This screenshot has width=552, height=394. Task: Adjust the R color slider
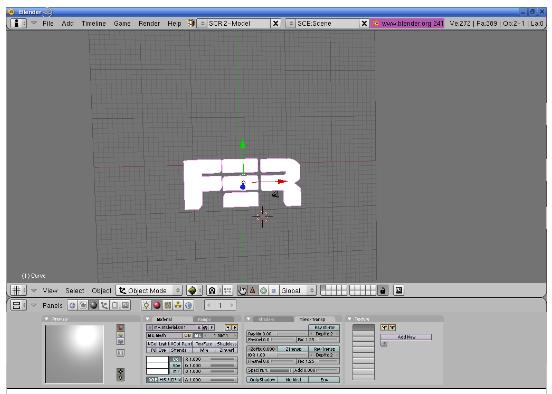(210, 359)
